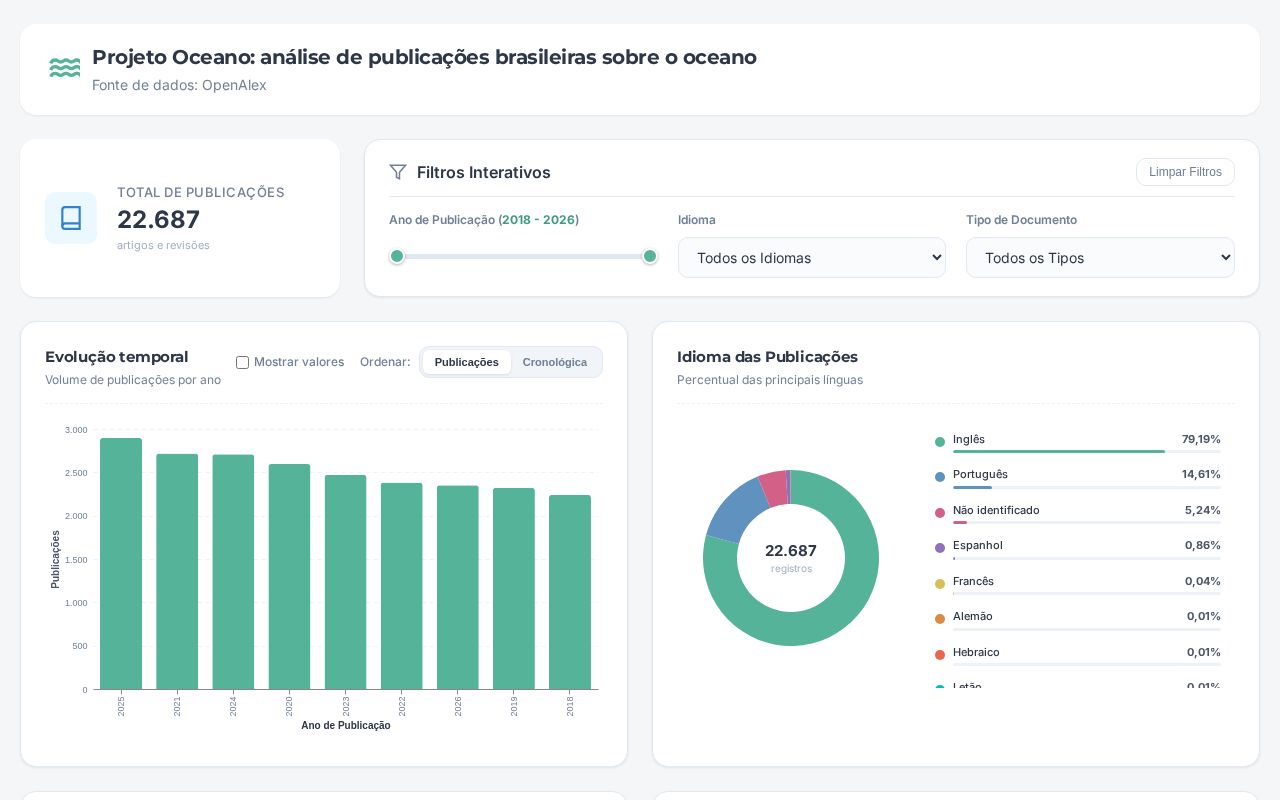Screen dimensions: 1280x800
Task: Open the Todos os Tipos dropdown
Action: [1100, 258]
